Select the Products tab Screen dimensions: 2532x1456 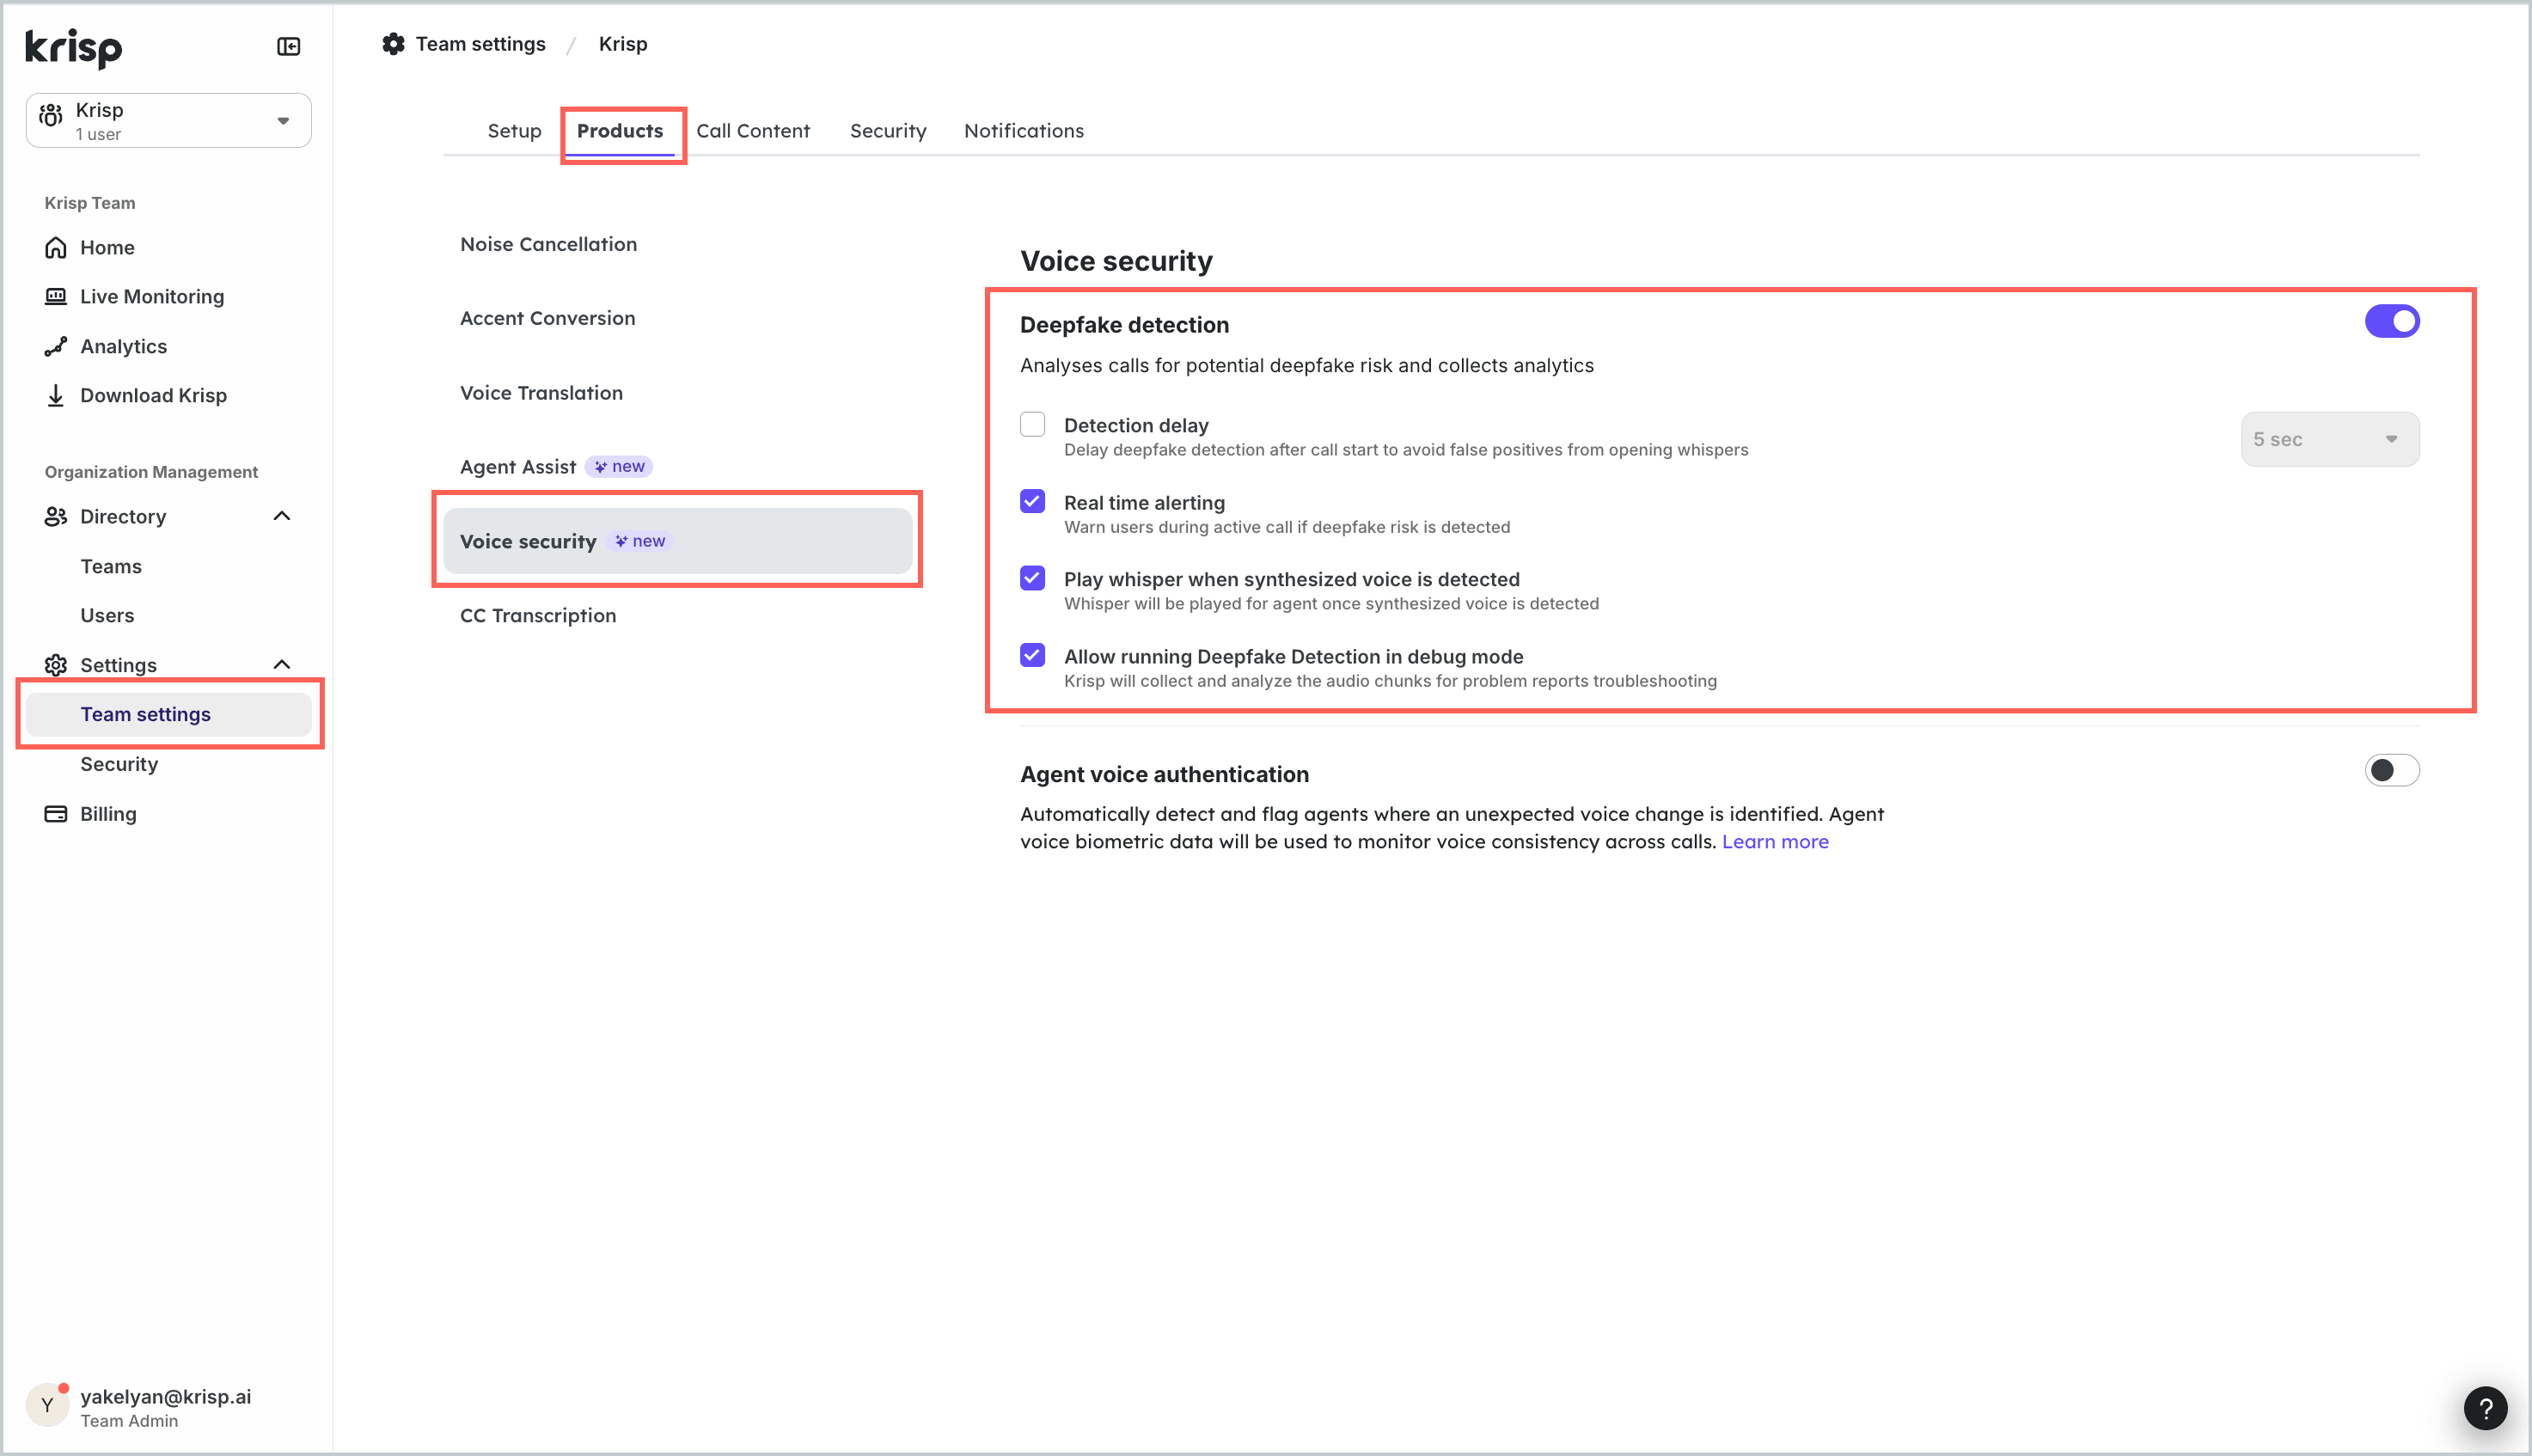(x=620, y=131)
